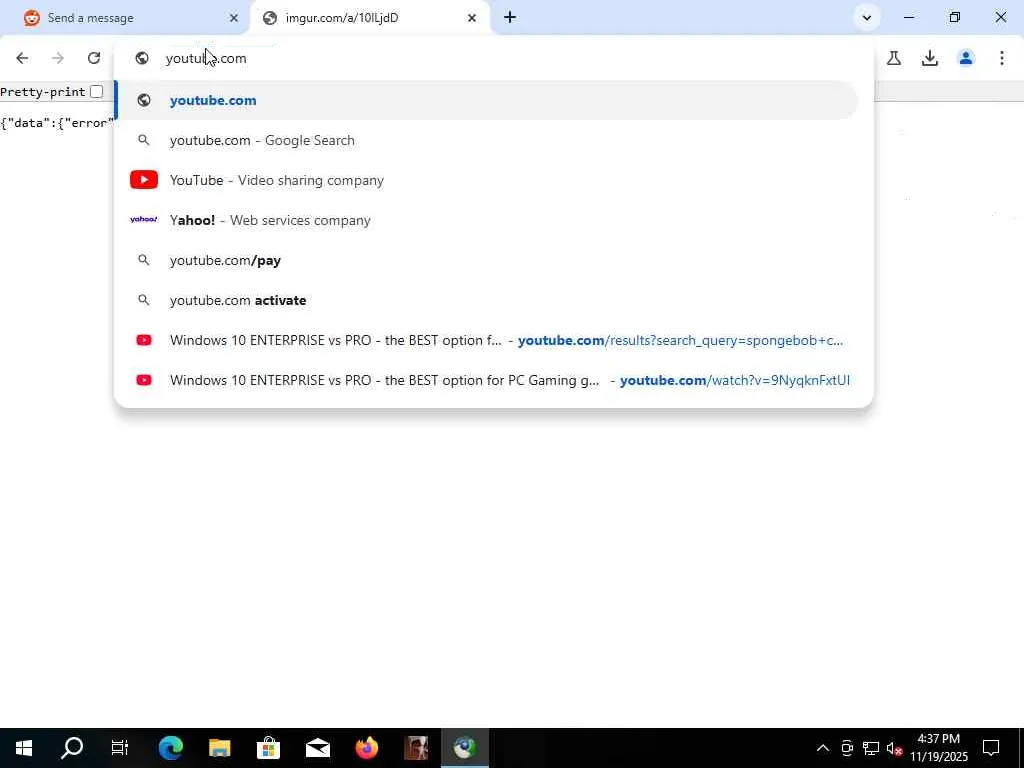Click the Yahoo logo icon in suggestions
The image size is (1024, 768).
(x=144, y=219)
